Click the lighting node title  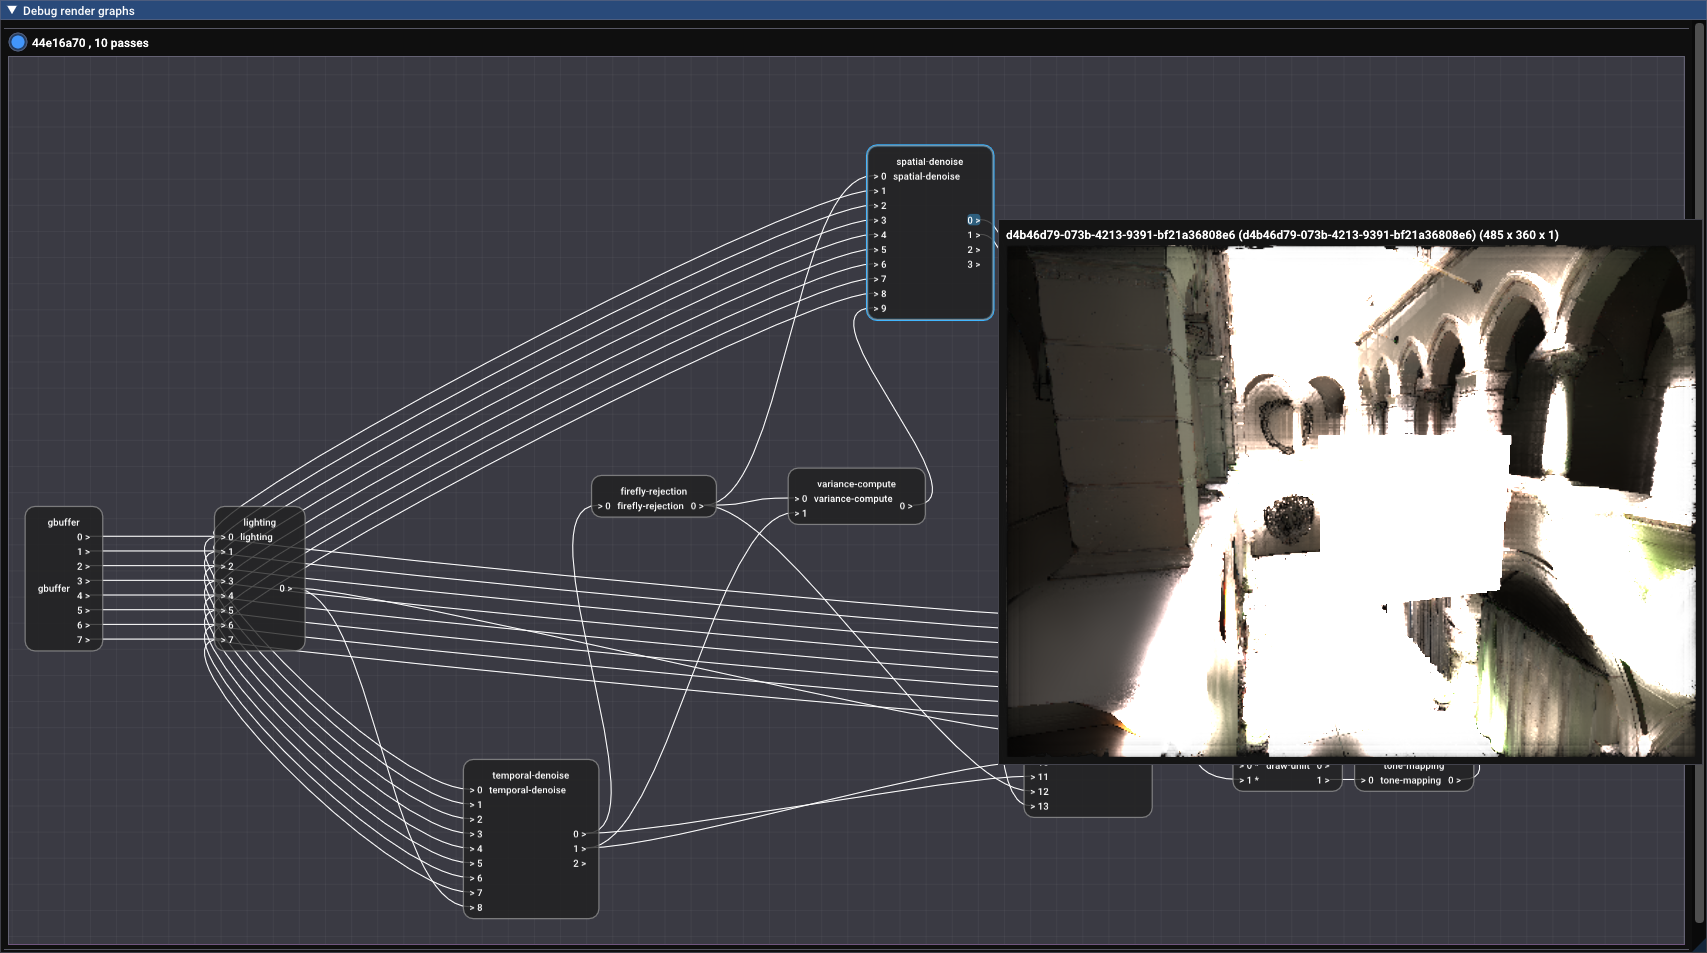point(259,522)
